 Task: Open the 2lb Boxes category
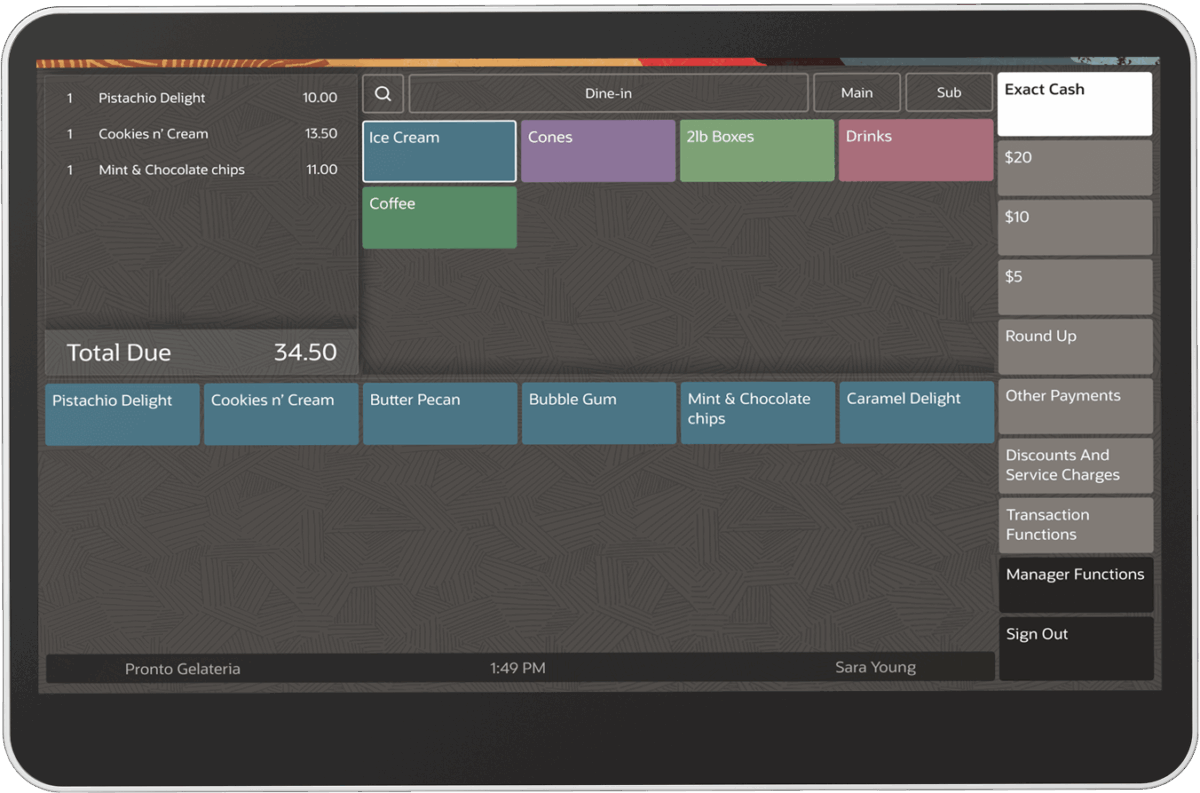click(x=757, y=151)
